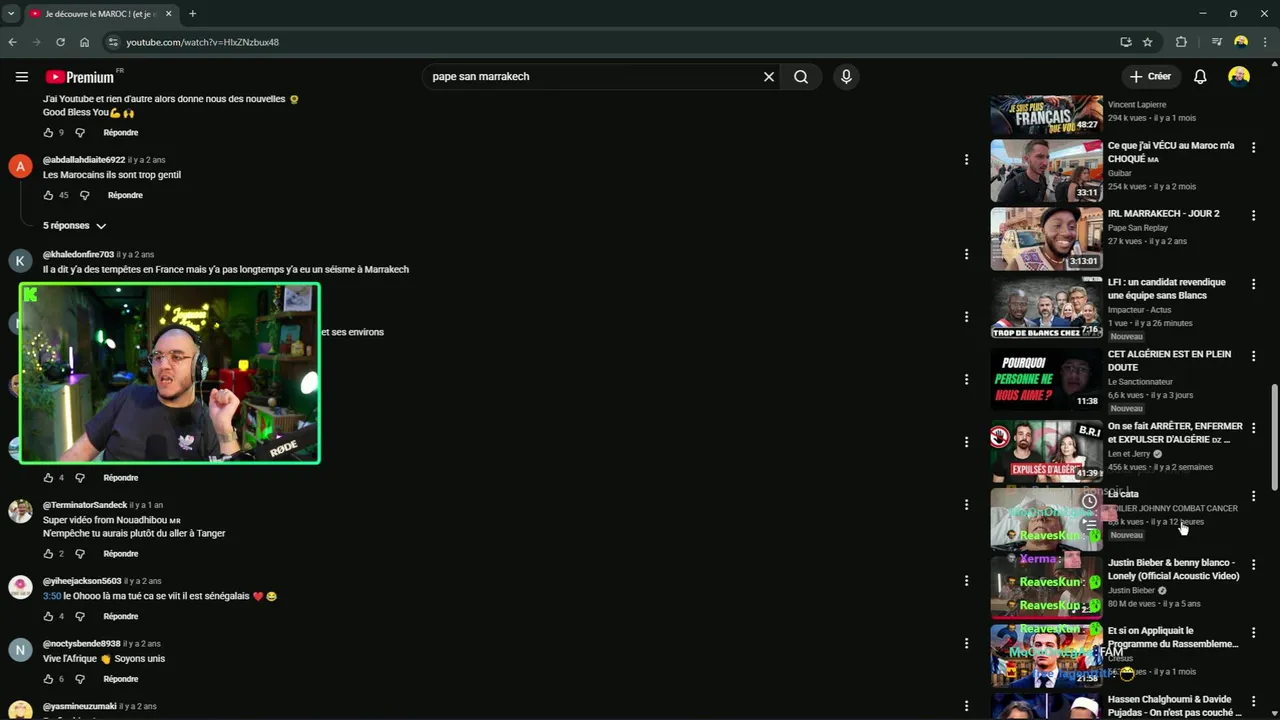The height and width of the screenshot is (720, 1280).
Task: Open options for Ce que j'ai VÉCU video
Action: (1253, 148)
